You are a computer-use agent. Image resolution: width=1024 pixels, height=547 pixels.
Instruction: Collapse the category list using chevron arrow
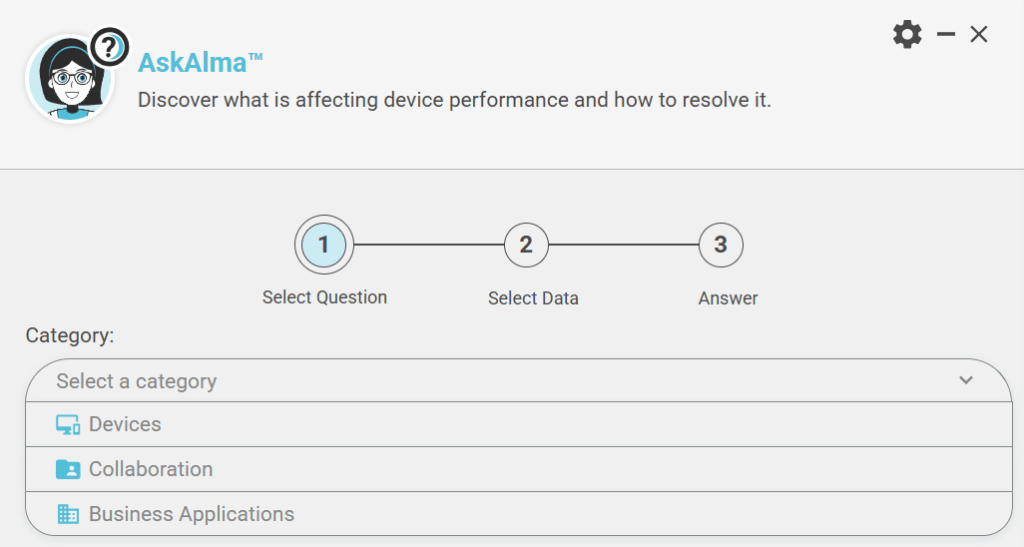966,380
